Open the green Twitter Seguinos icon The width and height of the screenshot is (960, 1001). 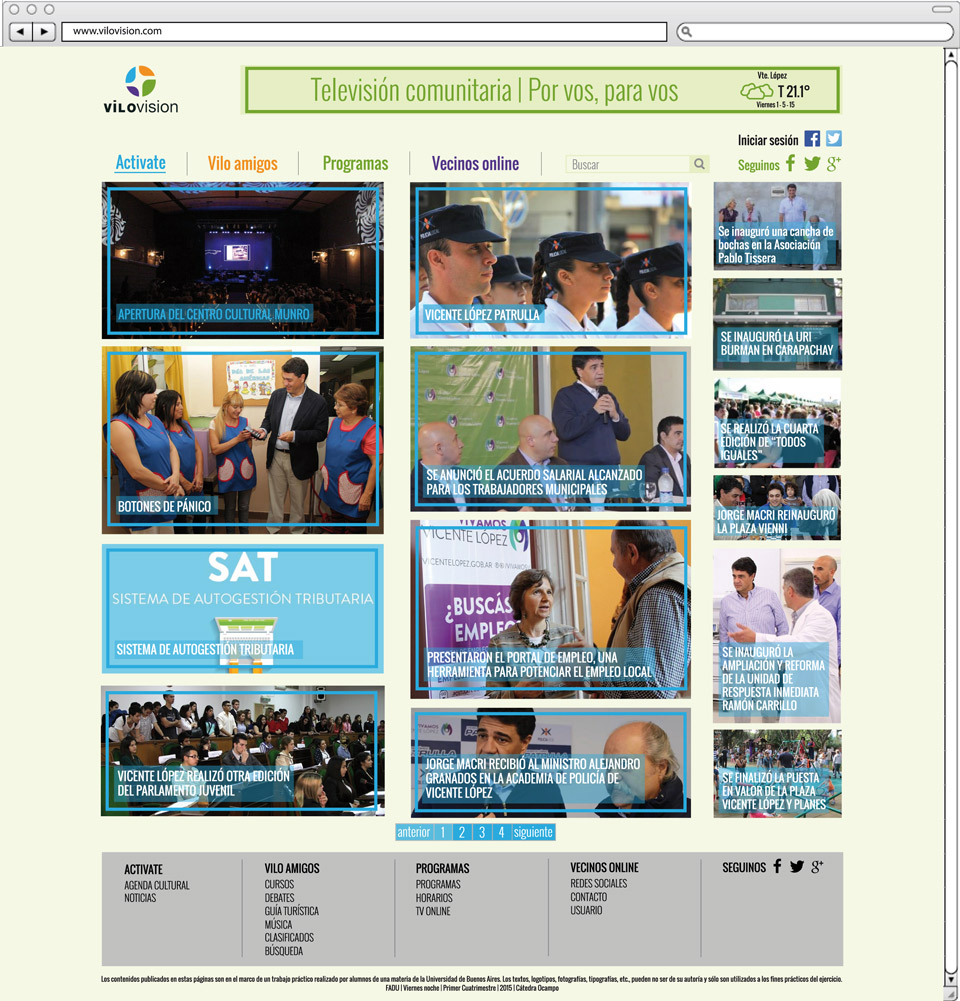[812, 164]
